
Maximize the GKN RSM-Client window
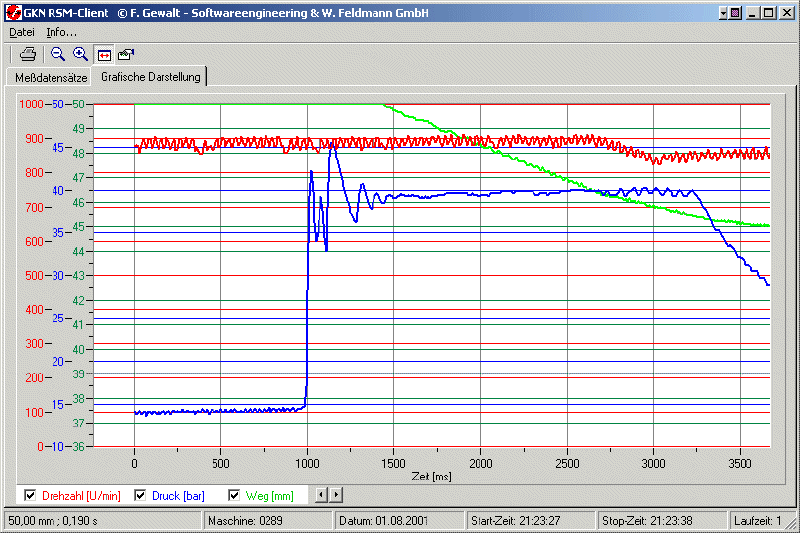(x=768, y=14)
